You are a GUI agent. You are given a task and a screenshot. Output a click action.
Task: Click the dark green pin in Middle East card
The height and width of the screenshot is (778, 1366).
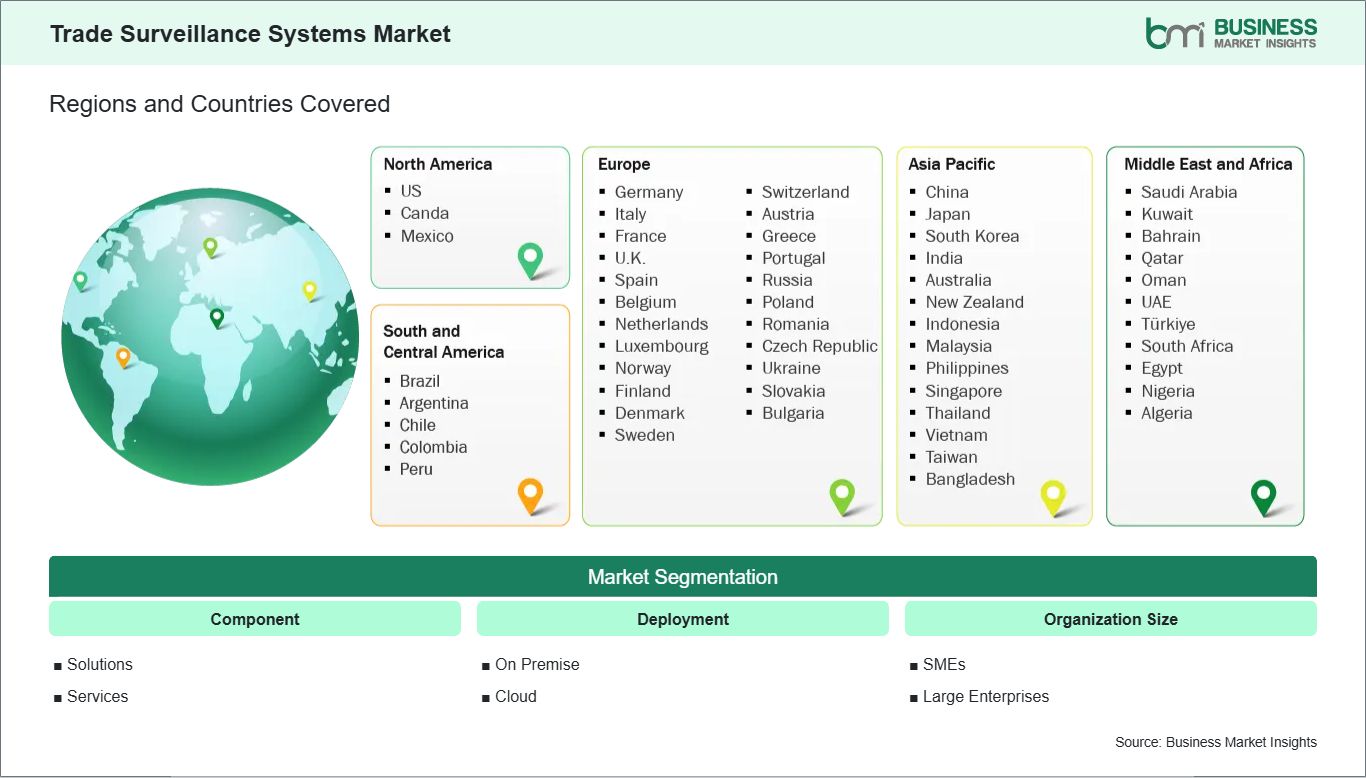(x=1264, y=496)
